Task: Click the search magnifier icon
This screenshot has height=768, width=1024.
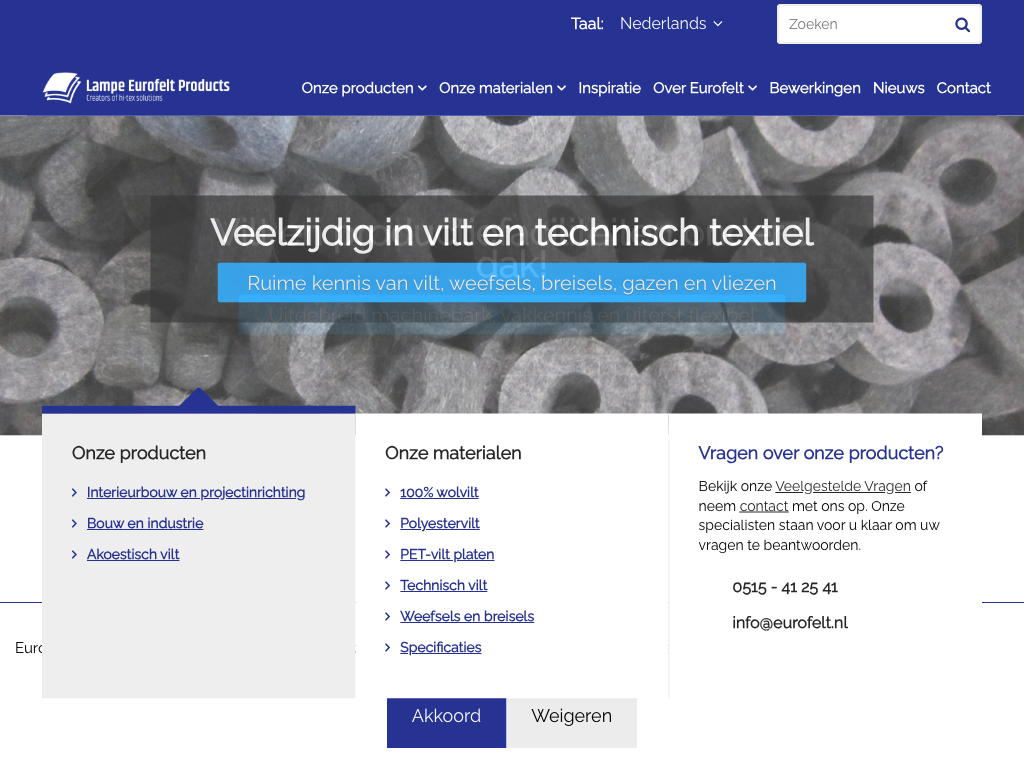Action: [x=962, y=25]
